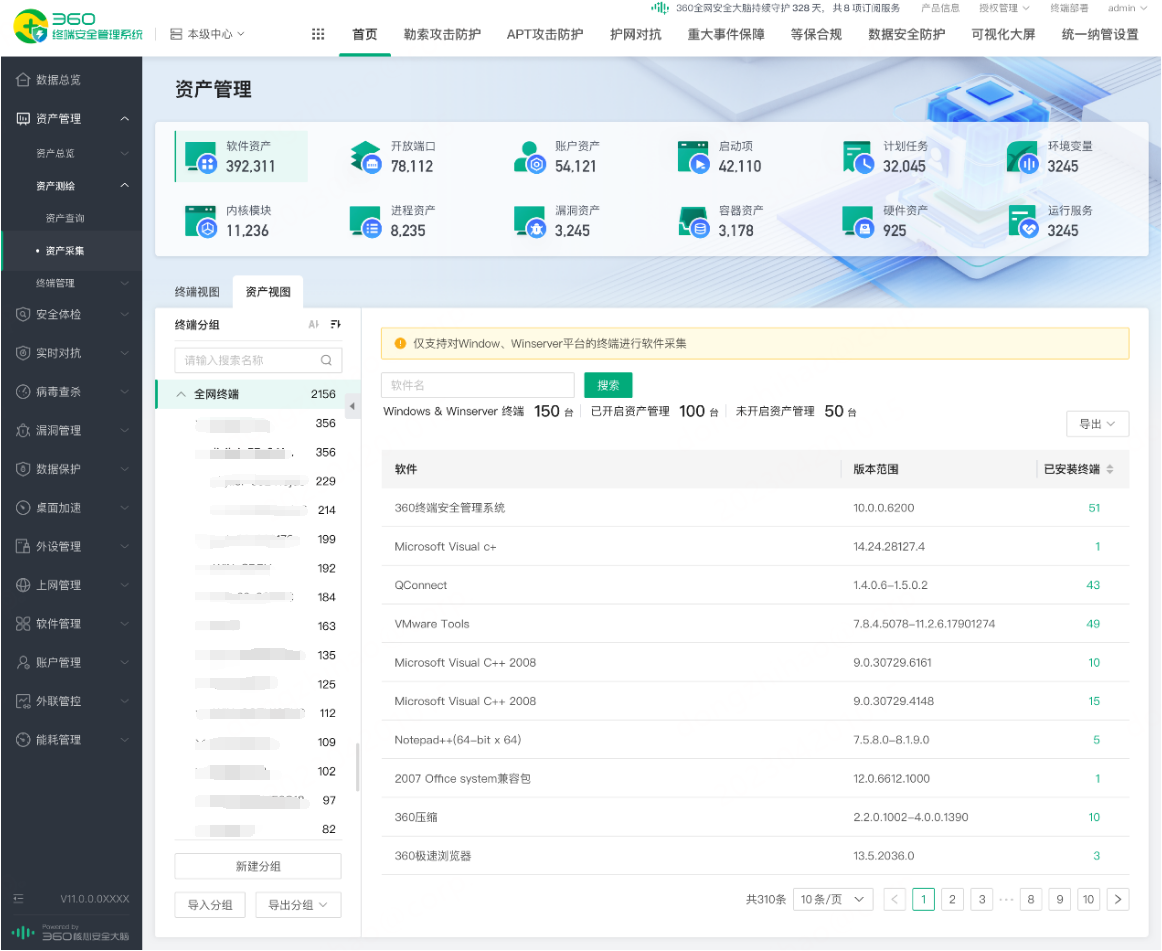The width and height of the screenshot is (1162, 951).
Task: Collapse the left sidebar with bottom menu icon
Action: (x=19, y=898)
